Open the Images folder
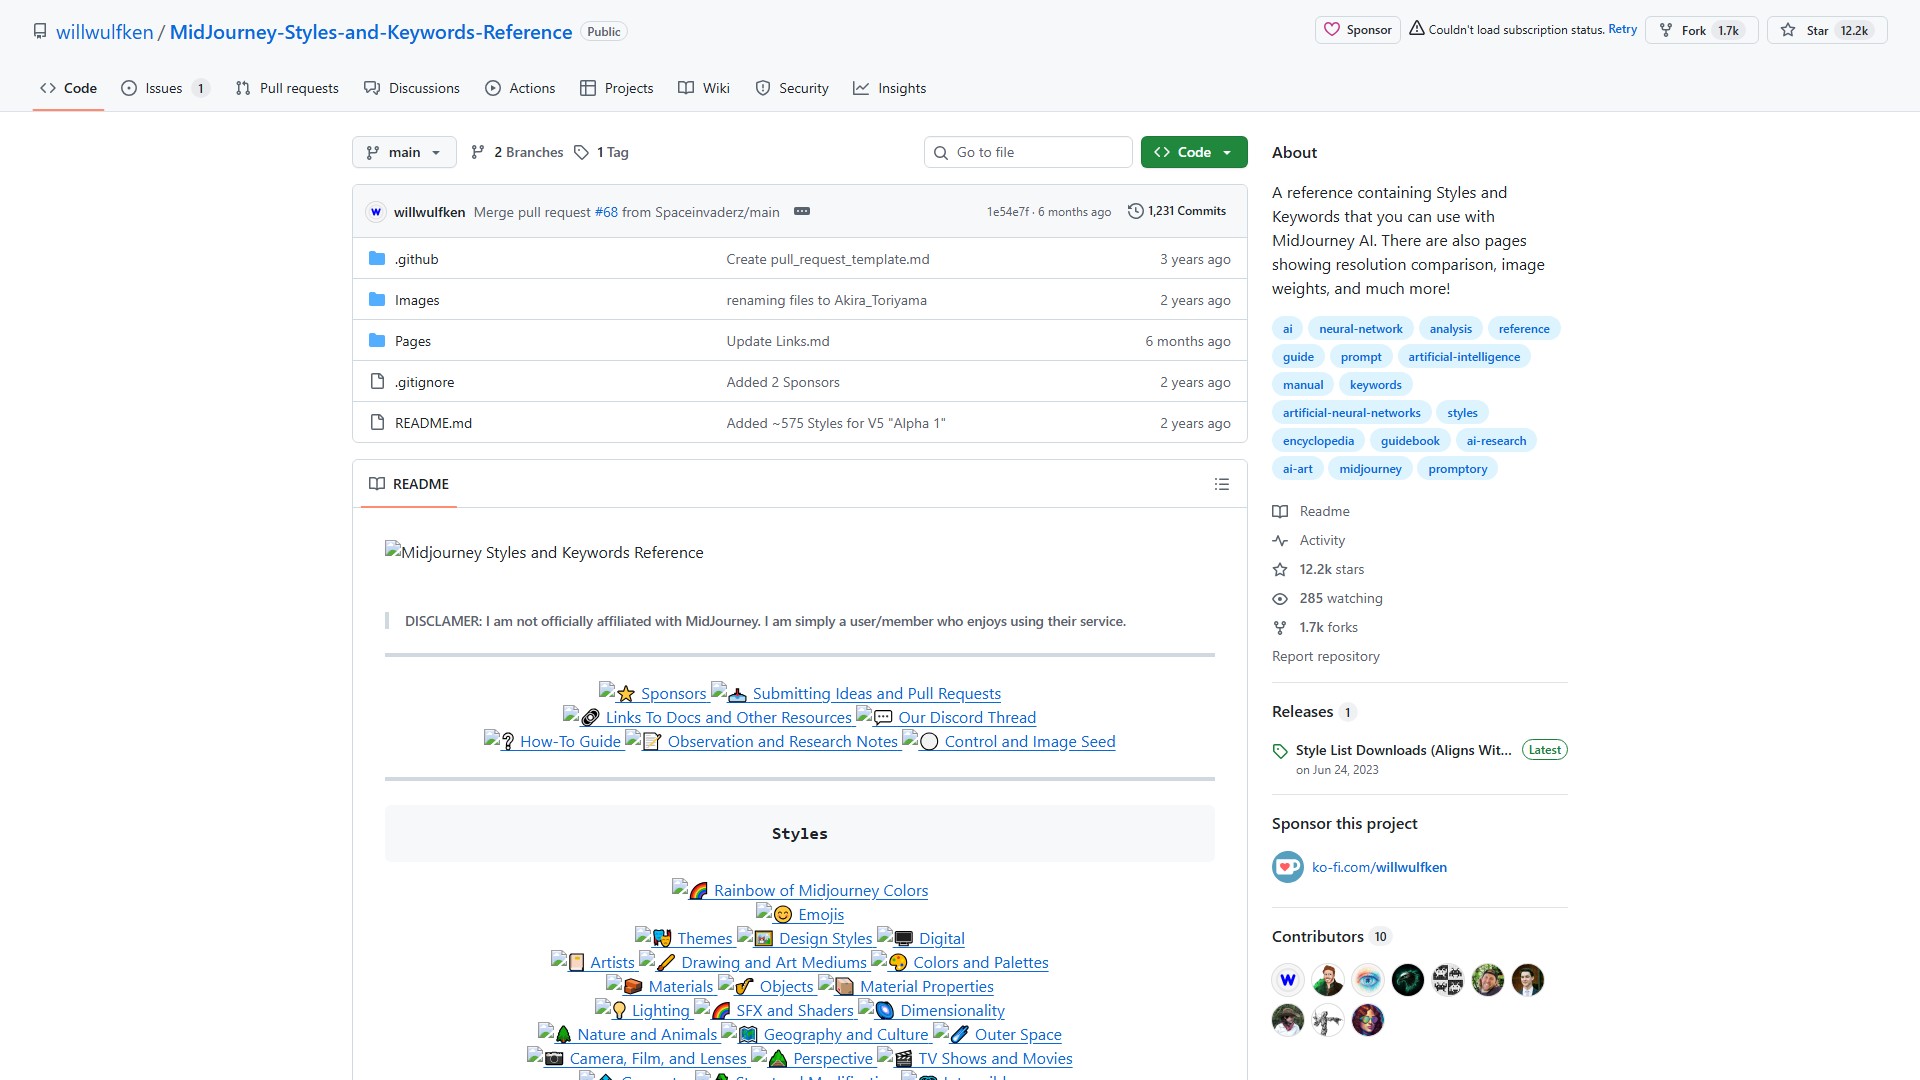1920x1080 pixels. 417,300
